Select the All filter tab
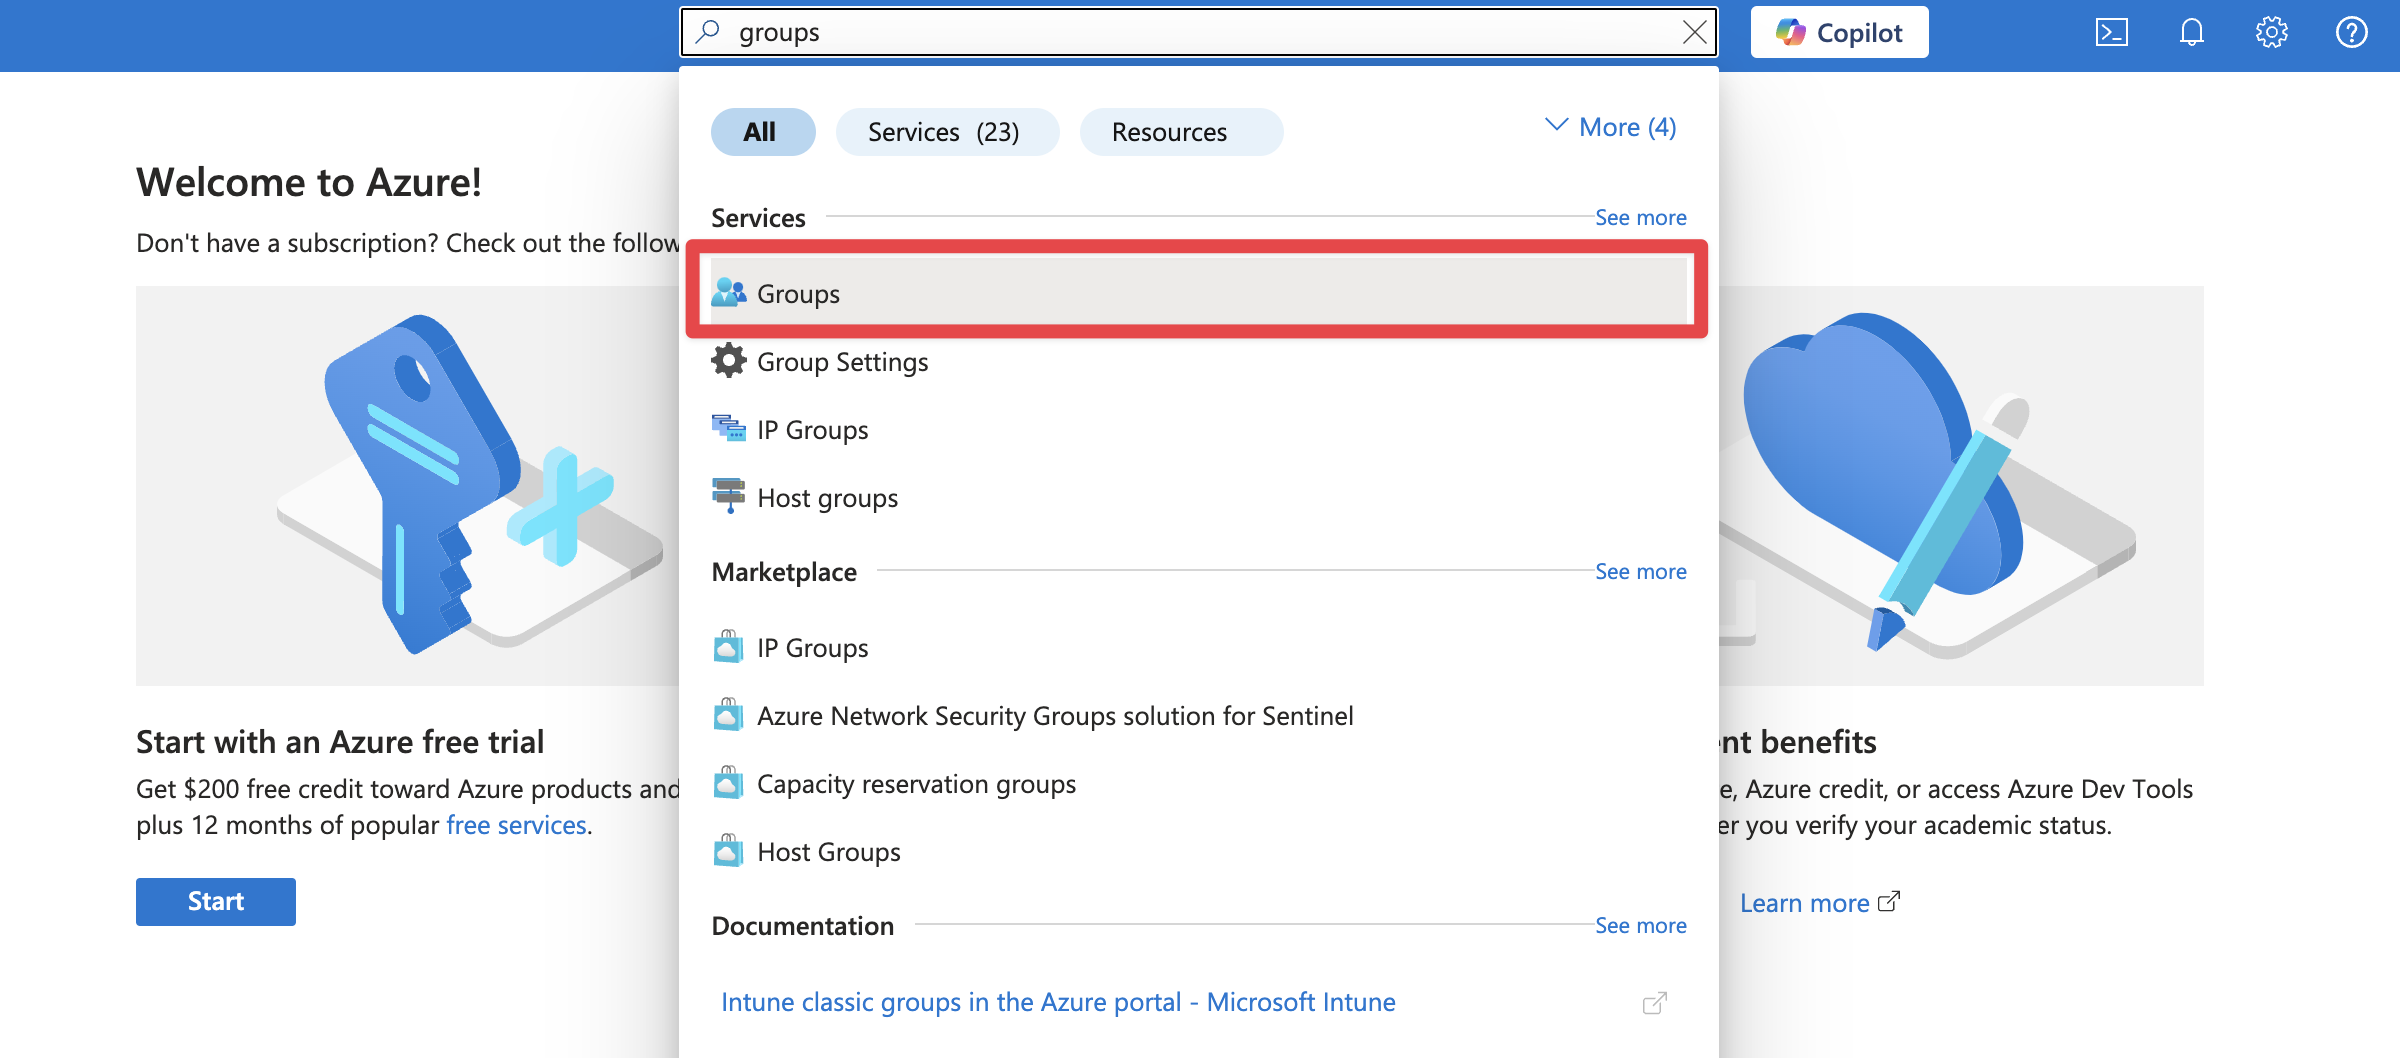The image size is (2400, 1058). click(763, 132)
